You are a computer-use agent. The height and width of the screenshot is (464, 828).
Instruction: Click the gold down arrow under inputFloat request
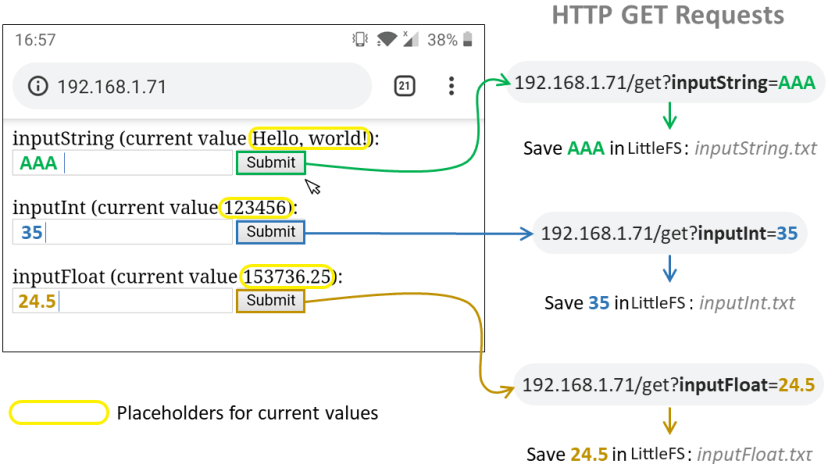[x=669, y=419]
